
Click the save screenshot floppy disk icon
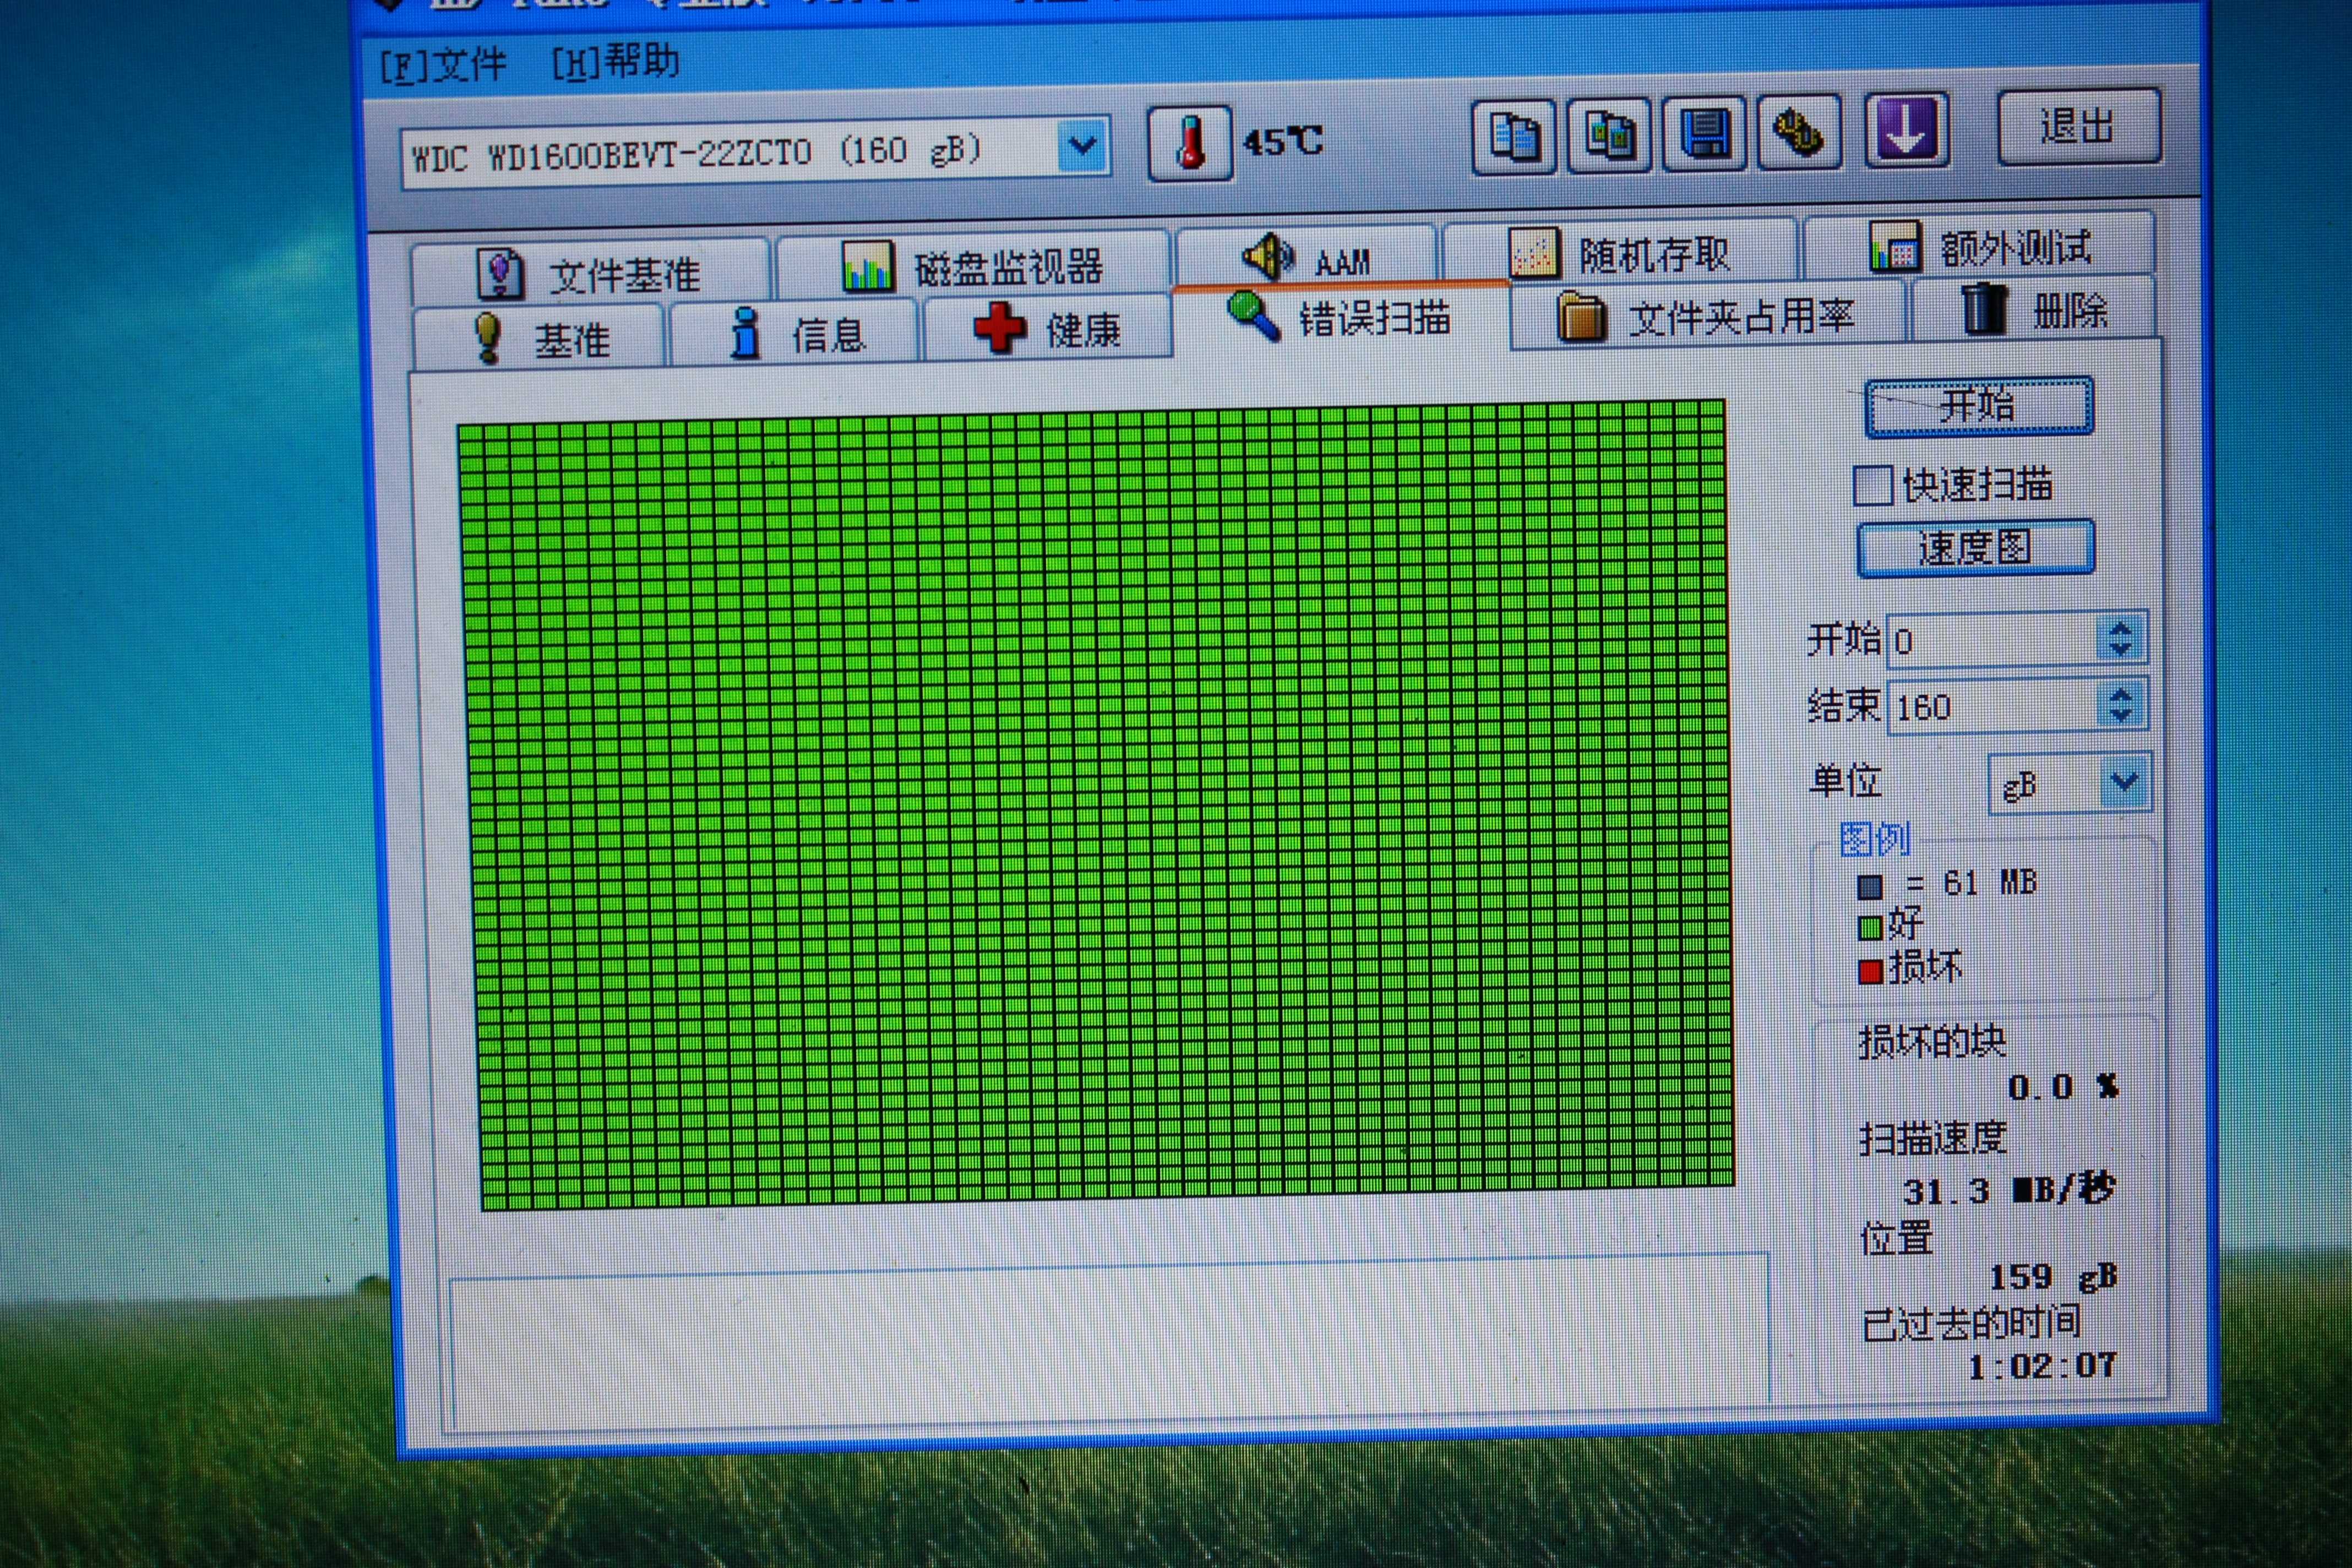(1704, 133)
